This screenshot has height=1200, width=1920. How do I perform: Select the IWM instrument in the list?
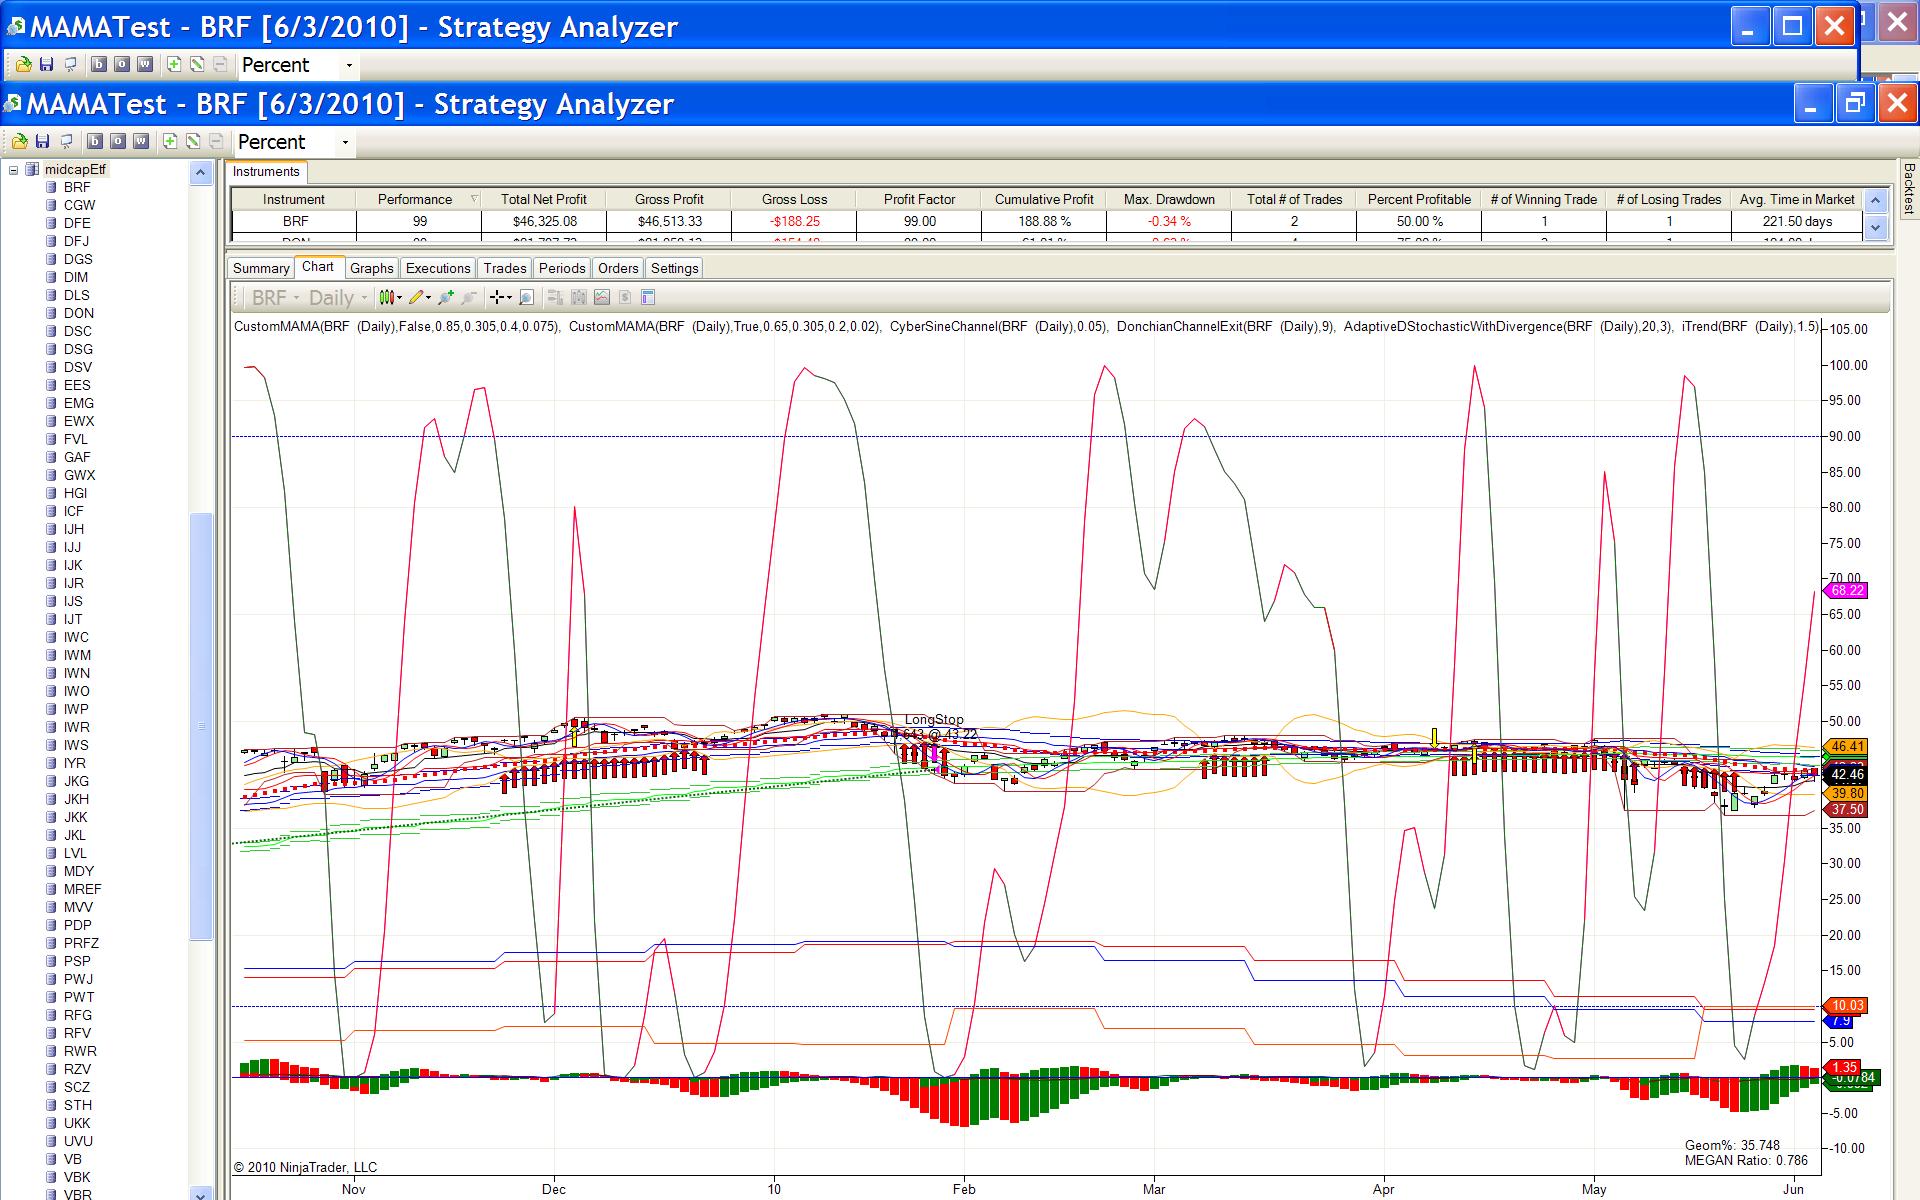[77, 655]
